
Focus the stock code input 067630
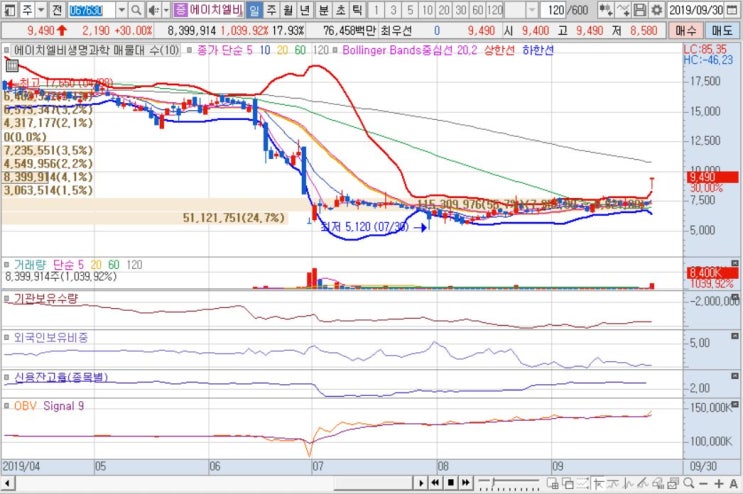click(x=91, y=9)
